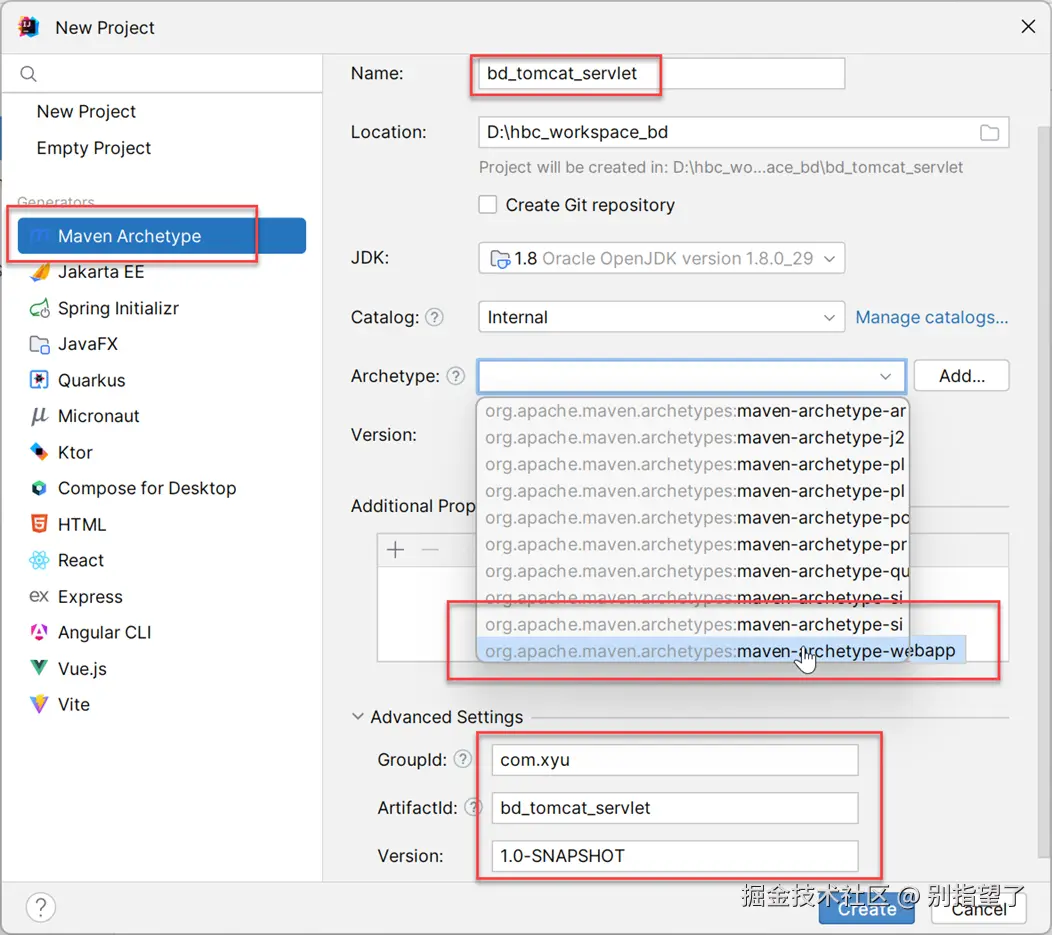The width and height of the screenshot is (1052, 935).
Task: Select the React generator icon
Action: click(x=40, y=560)
